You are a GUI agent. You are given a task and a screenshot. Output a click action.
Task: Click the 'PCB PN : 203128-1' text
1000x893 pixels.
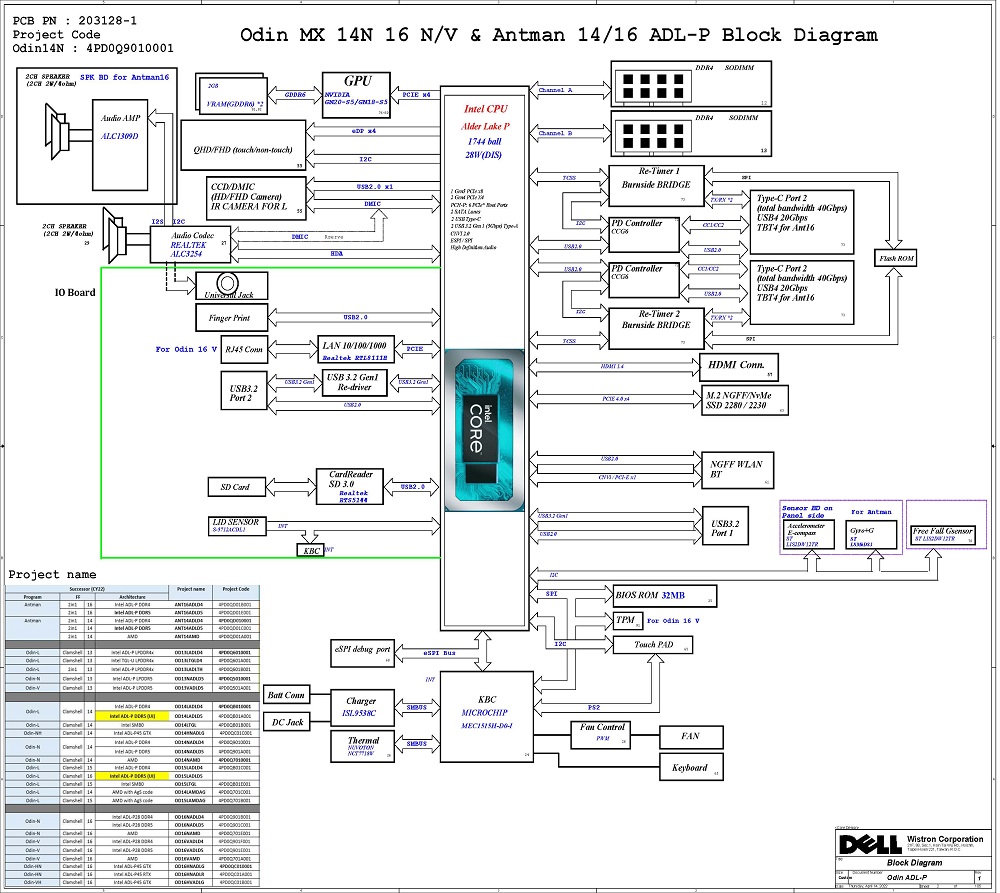pos(75,20)
